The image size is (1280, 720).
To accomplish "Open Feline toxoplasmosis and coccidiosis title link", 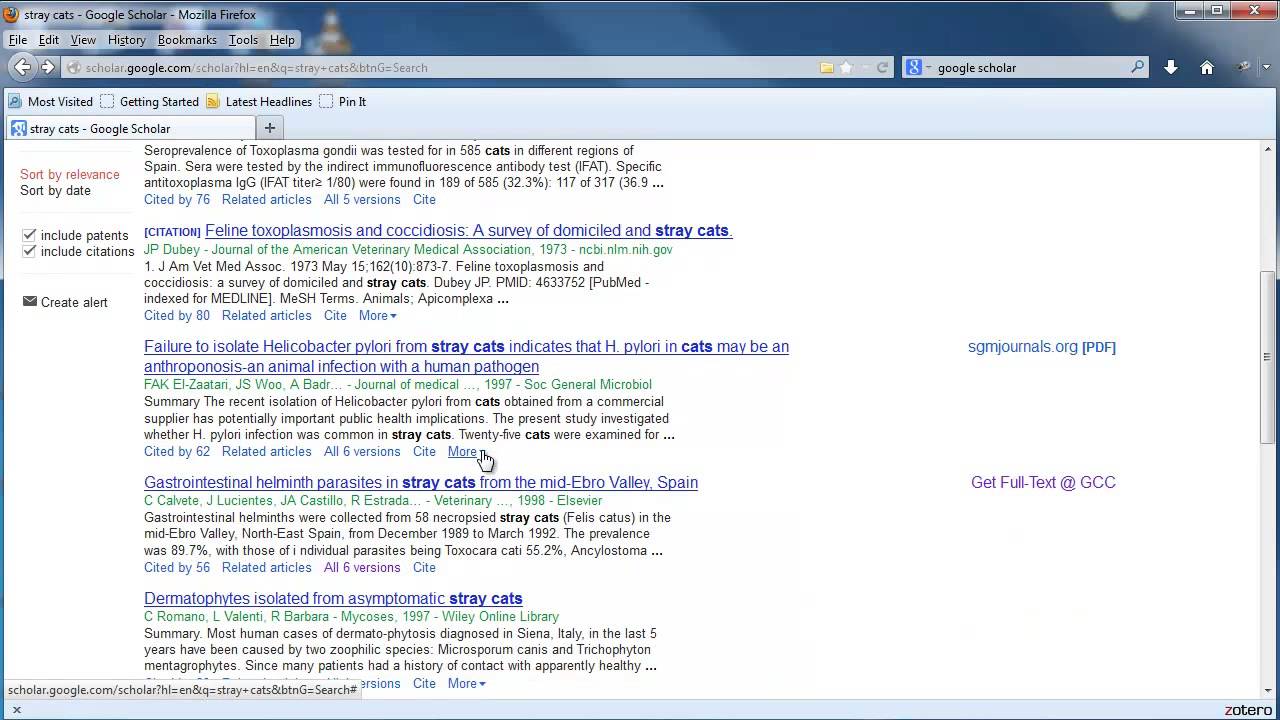I will pos(469,231).
